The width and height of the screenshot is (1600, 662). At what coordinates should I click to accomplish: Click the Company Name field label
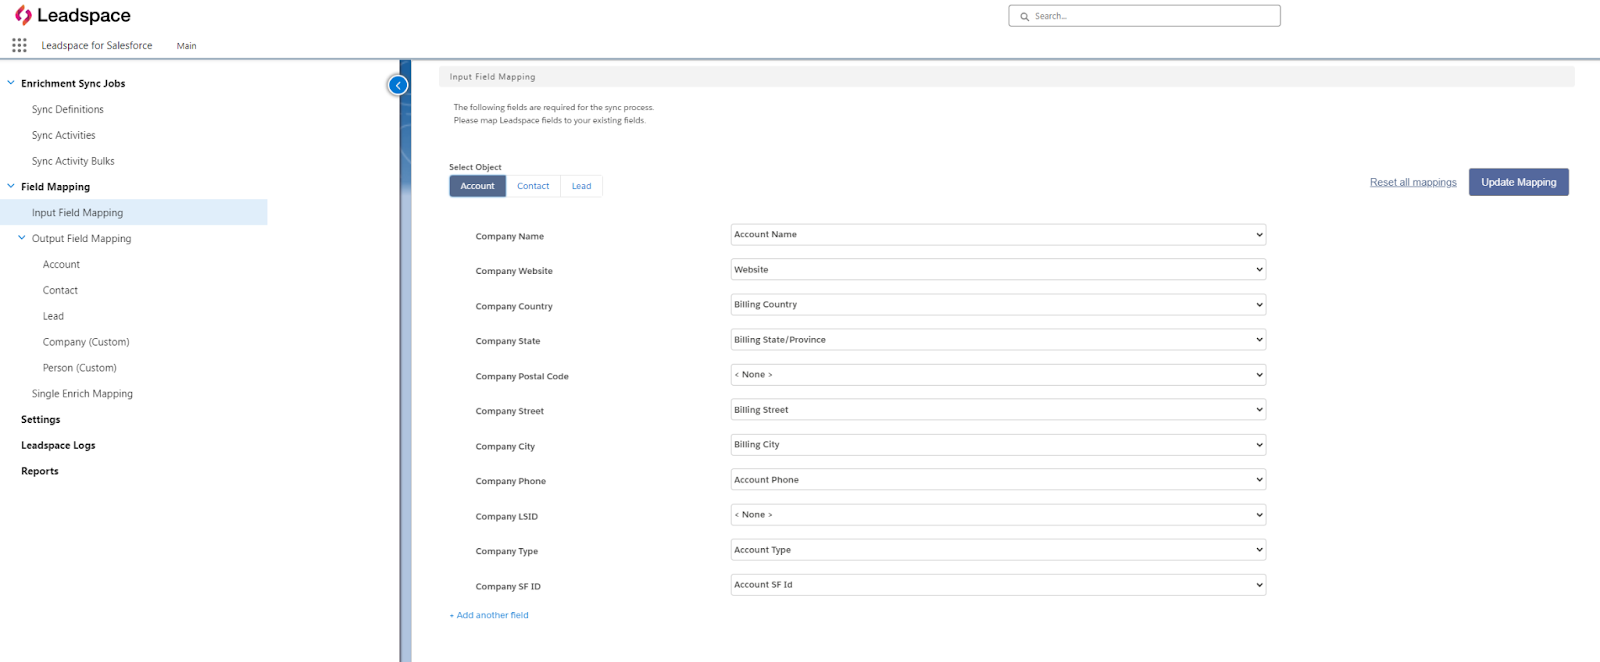coord(510,237)
